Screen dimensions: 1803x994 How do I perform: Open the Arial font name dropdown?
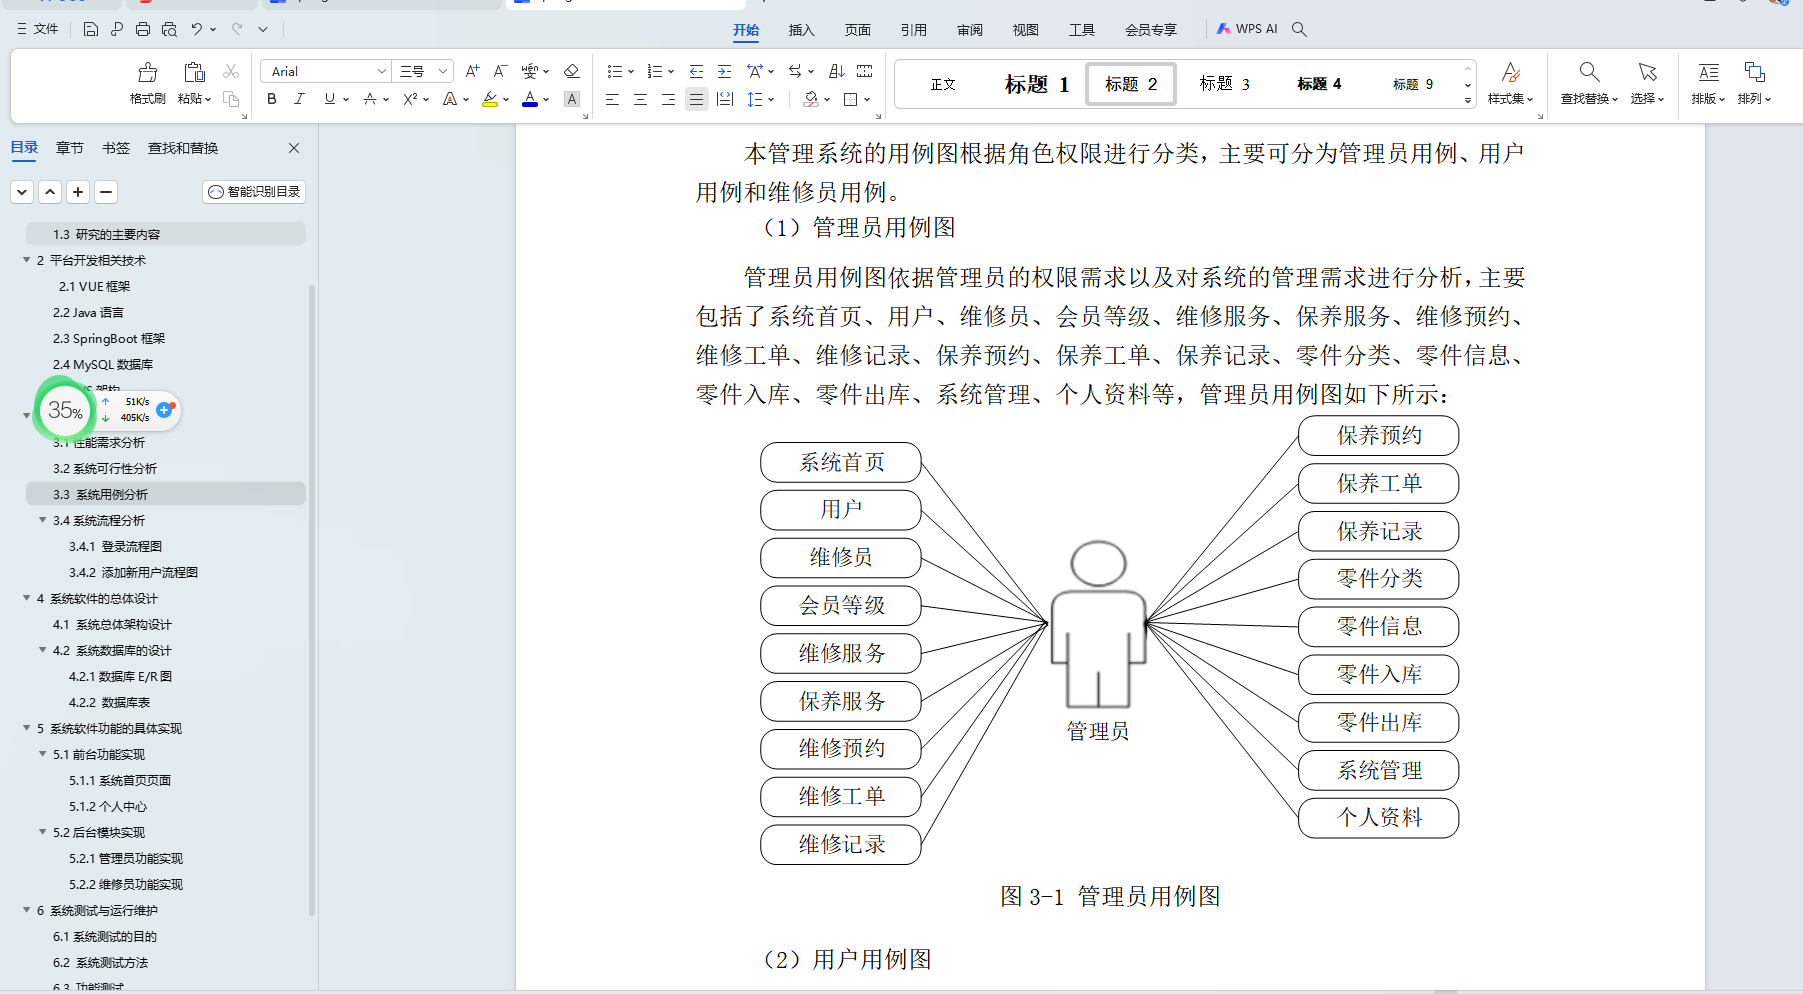(381, 71)
